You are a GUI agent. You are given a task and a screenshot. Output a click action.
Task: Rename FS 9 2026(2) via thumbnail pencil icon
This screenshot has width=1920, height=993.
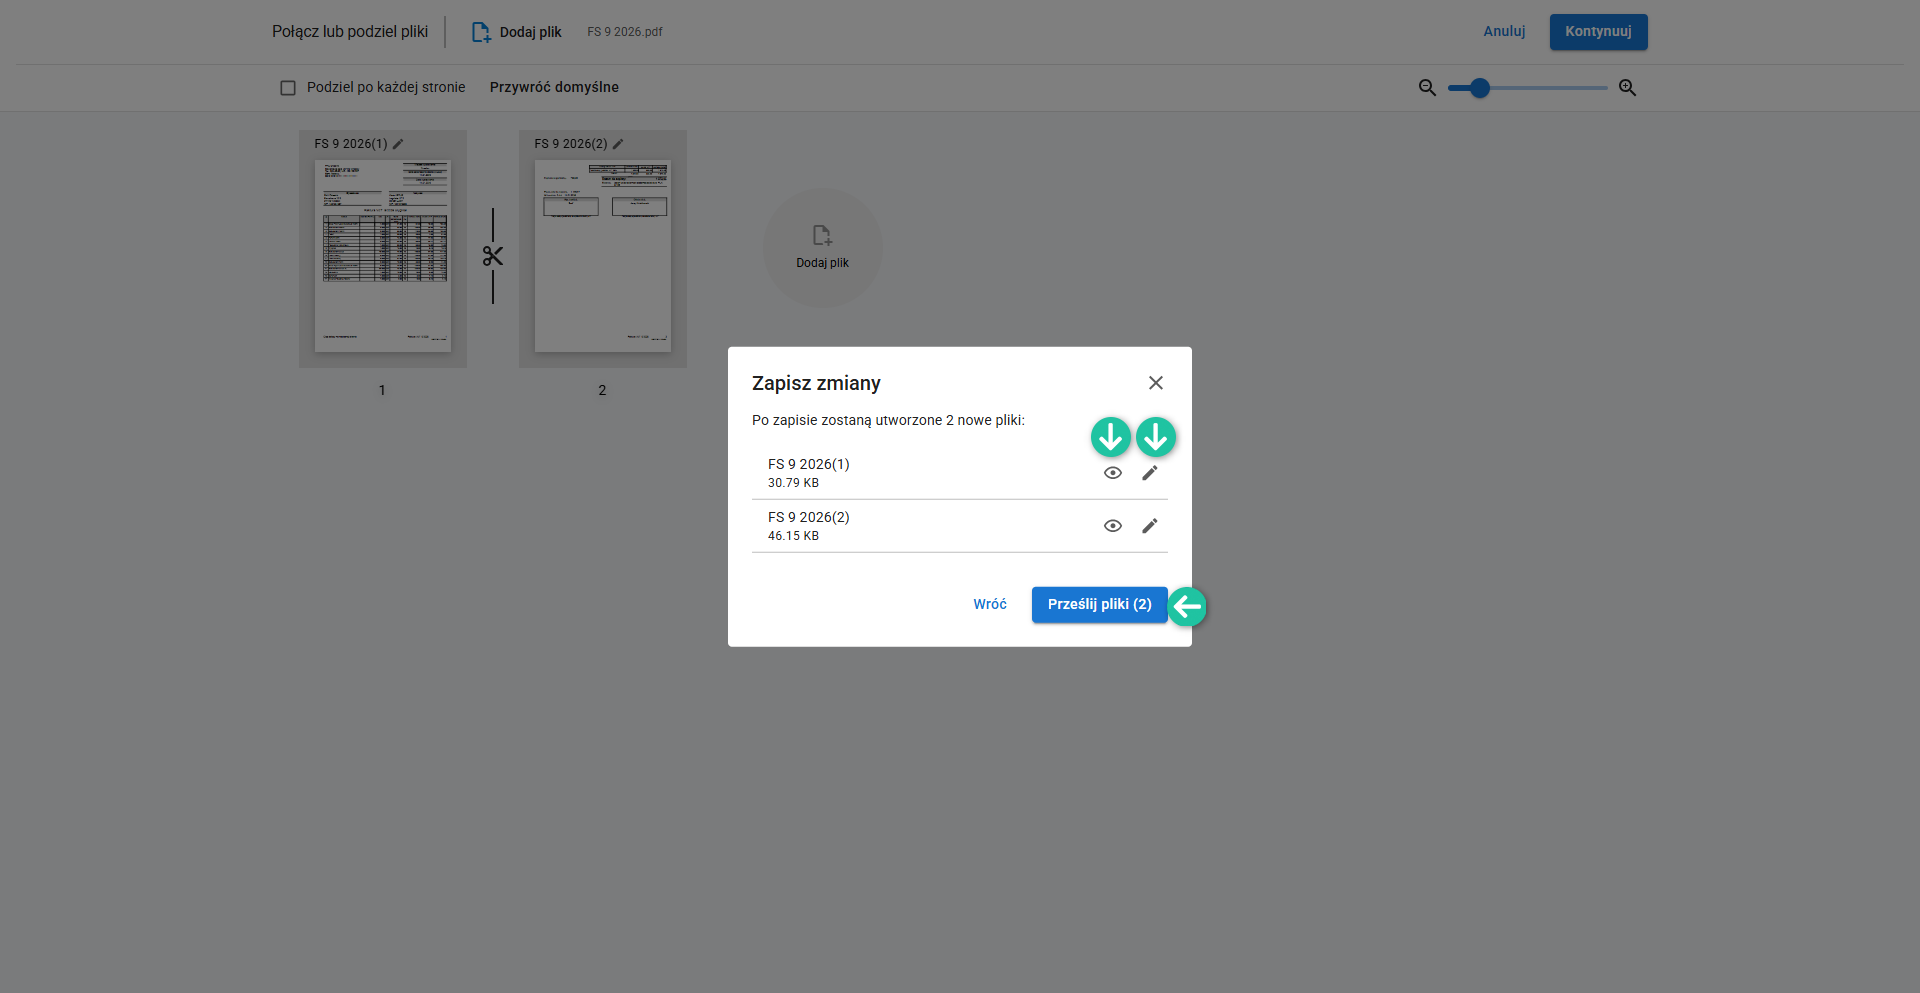(618, 144)
